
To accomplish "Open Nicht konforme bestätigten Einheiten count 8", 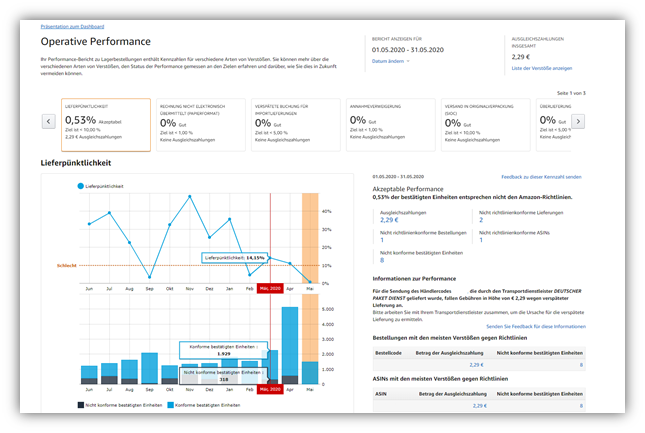I will (382, 260).
